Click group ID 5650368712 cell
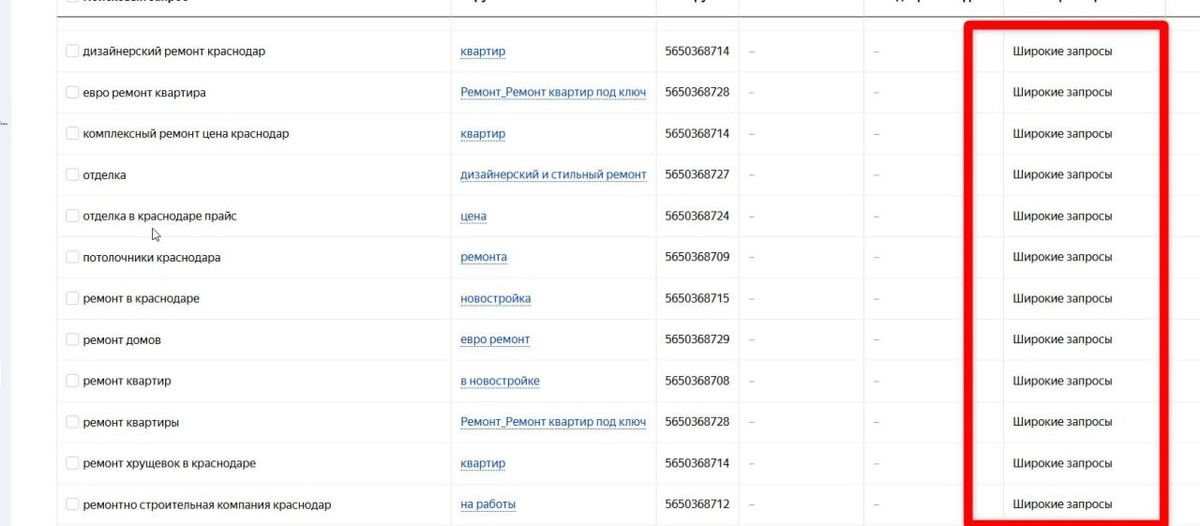The height and width of the screenshot is (526, 1200). pyautogui.click(x=697, y=505)
